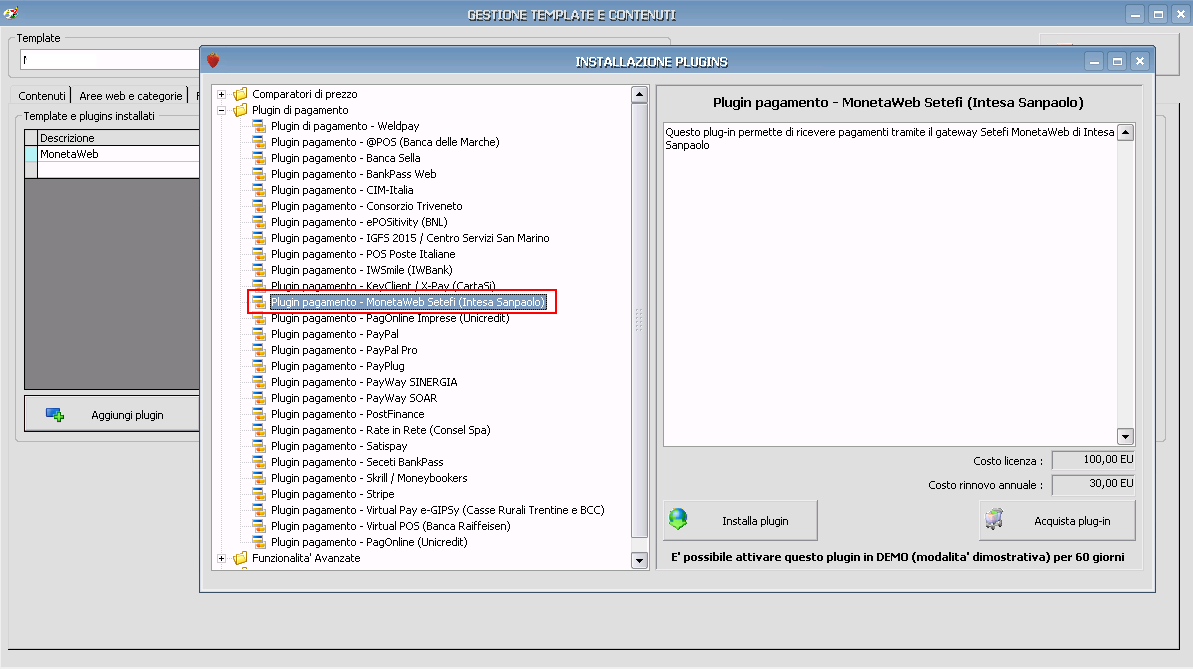Click the Funzionalita' Avanzate folder icon
1193x669 pixels.
tap(240, 559)
